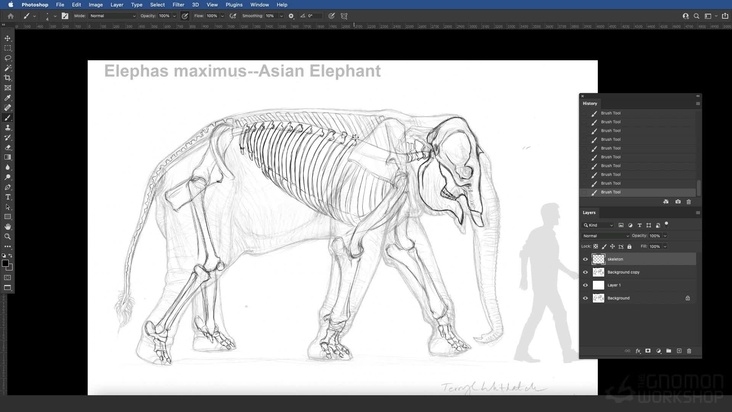Open the Window menu
Screen dimensions: 732x412
(260, 5)
